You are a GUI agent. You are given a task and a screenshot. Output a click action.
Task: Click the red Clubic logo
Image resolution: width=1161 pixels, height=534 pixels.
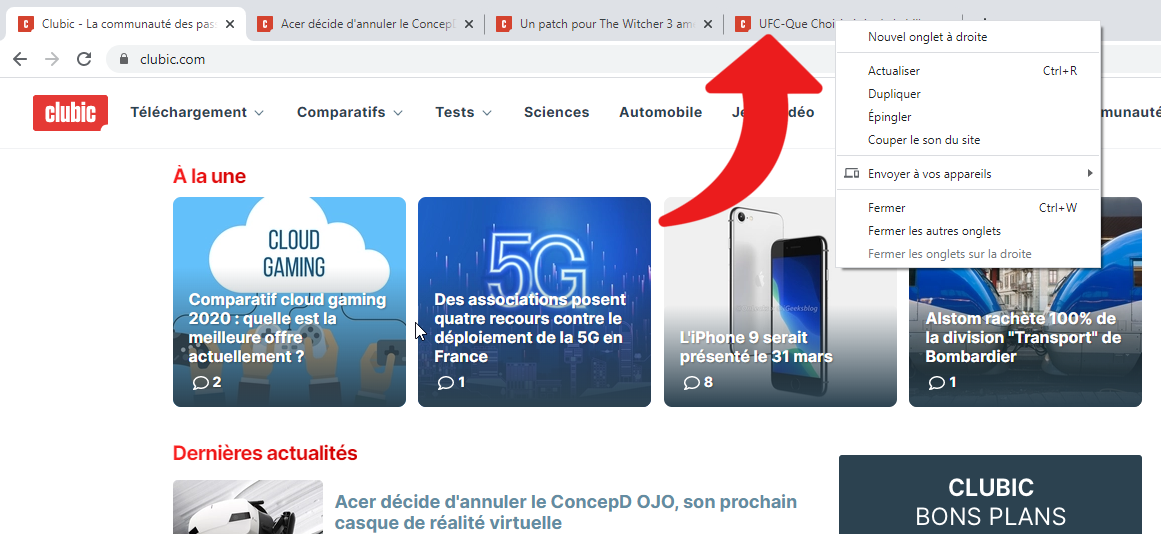coord(70,113)
